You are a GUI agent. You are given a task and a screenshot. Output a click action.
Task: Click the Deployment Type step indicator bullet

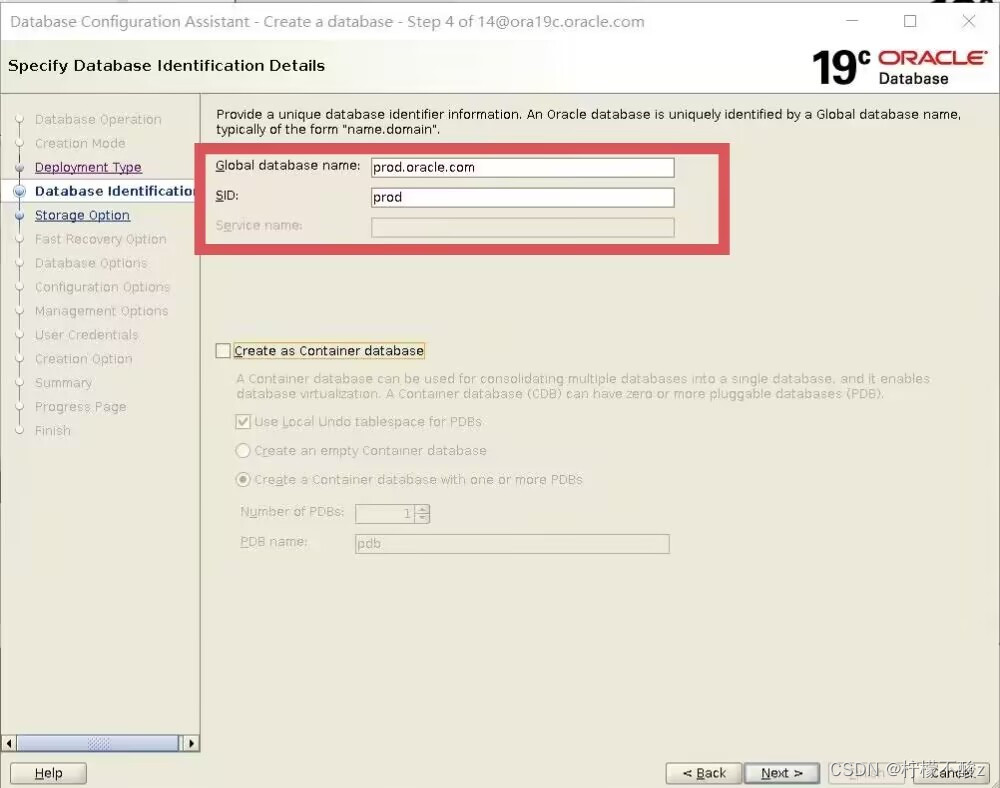click(x=21, y=167)
